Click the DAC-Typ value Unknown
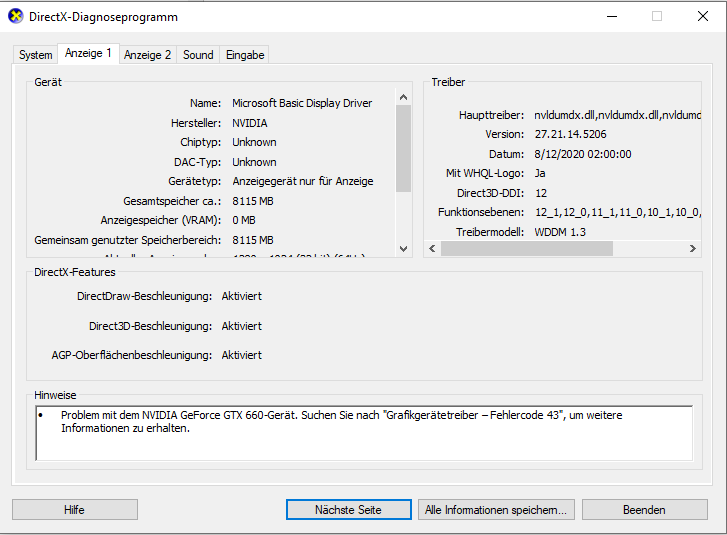Image resolution: width=727 pixels, height=535 pixels. (254, 162)
